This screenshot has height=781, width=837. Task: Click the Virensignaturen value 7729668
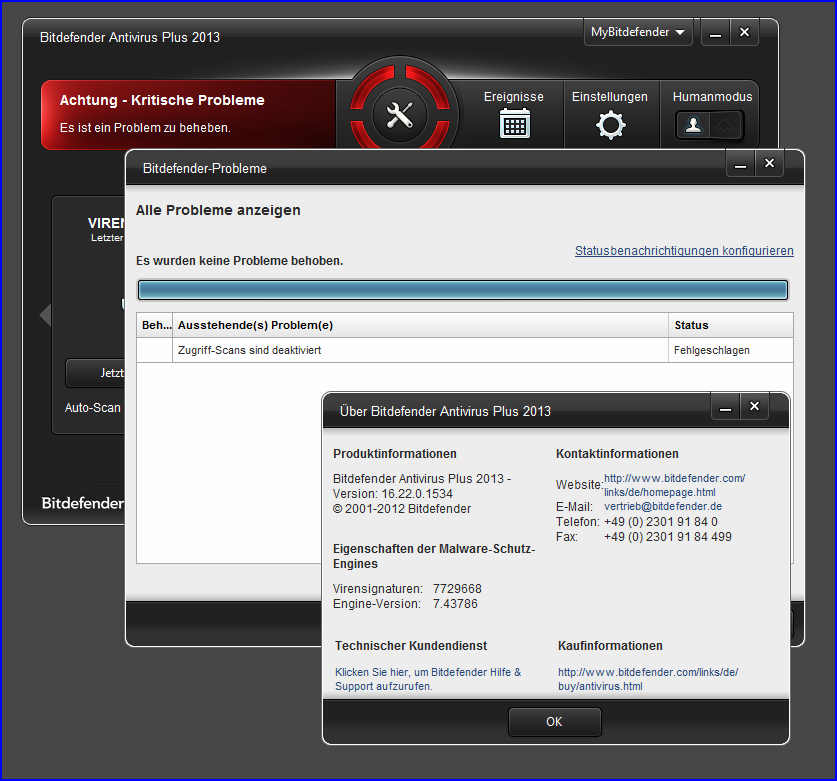[x=457, y=589]
